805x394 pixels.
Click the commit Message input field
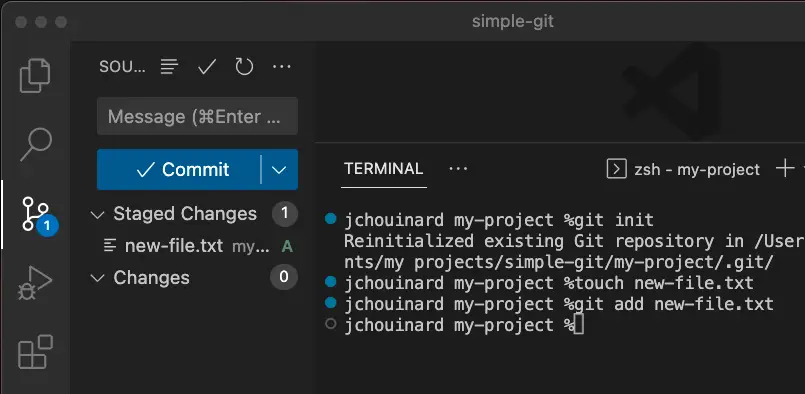point(197,116)
